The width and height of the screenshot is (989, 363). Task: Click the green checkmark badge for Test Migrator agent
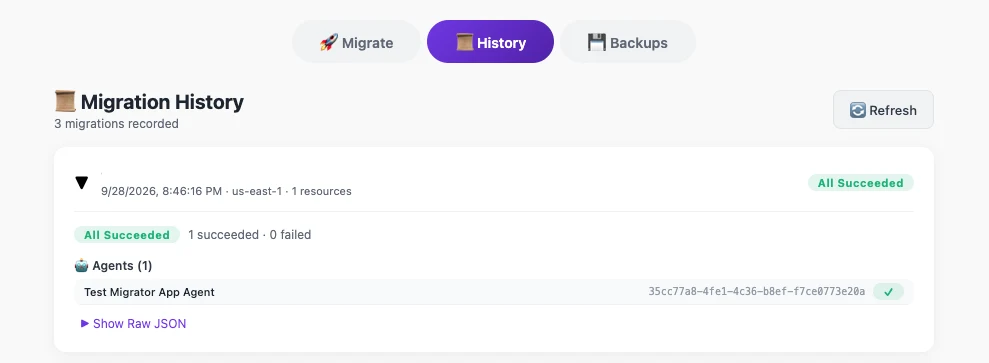(x=888, y=292)
